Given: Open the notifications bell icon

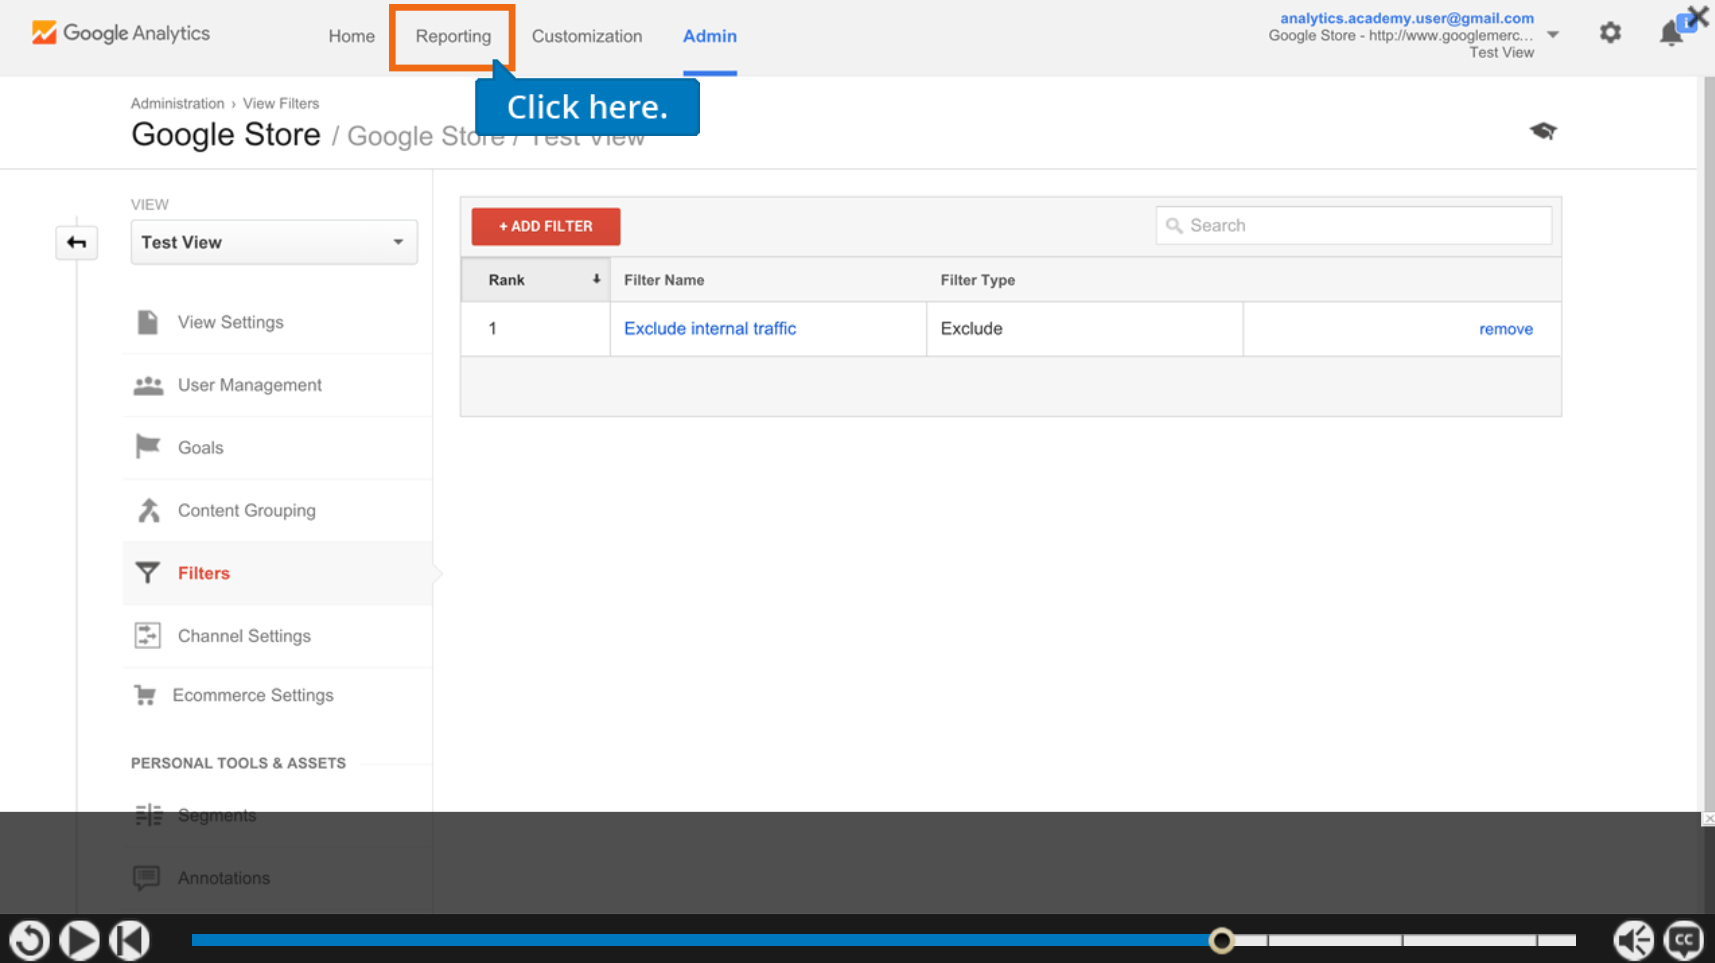Looking at the screenshot, I should click(x=1671, y=33).
